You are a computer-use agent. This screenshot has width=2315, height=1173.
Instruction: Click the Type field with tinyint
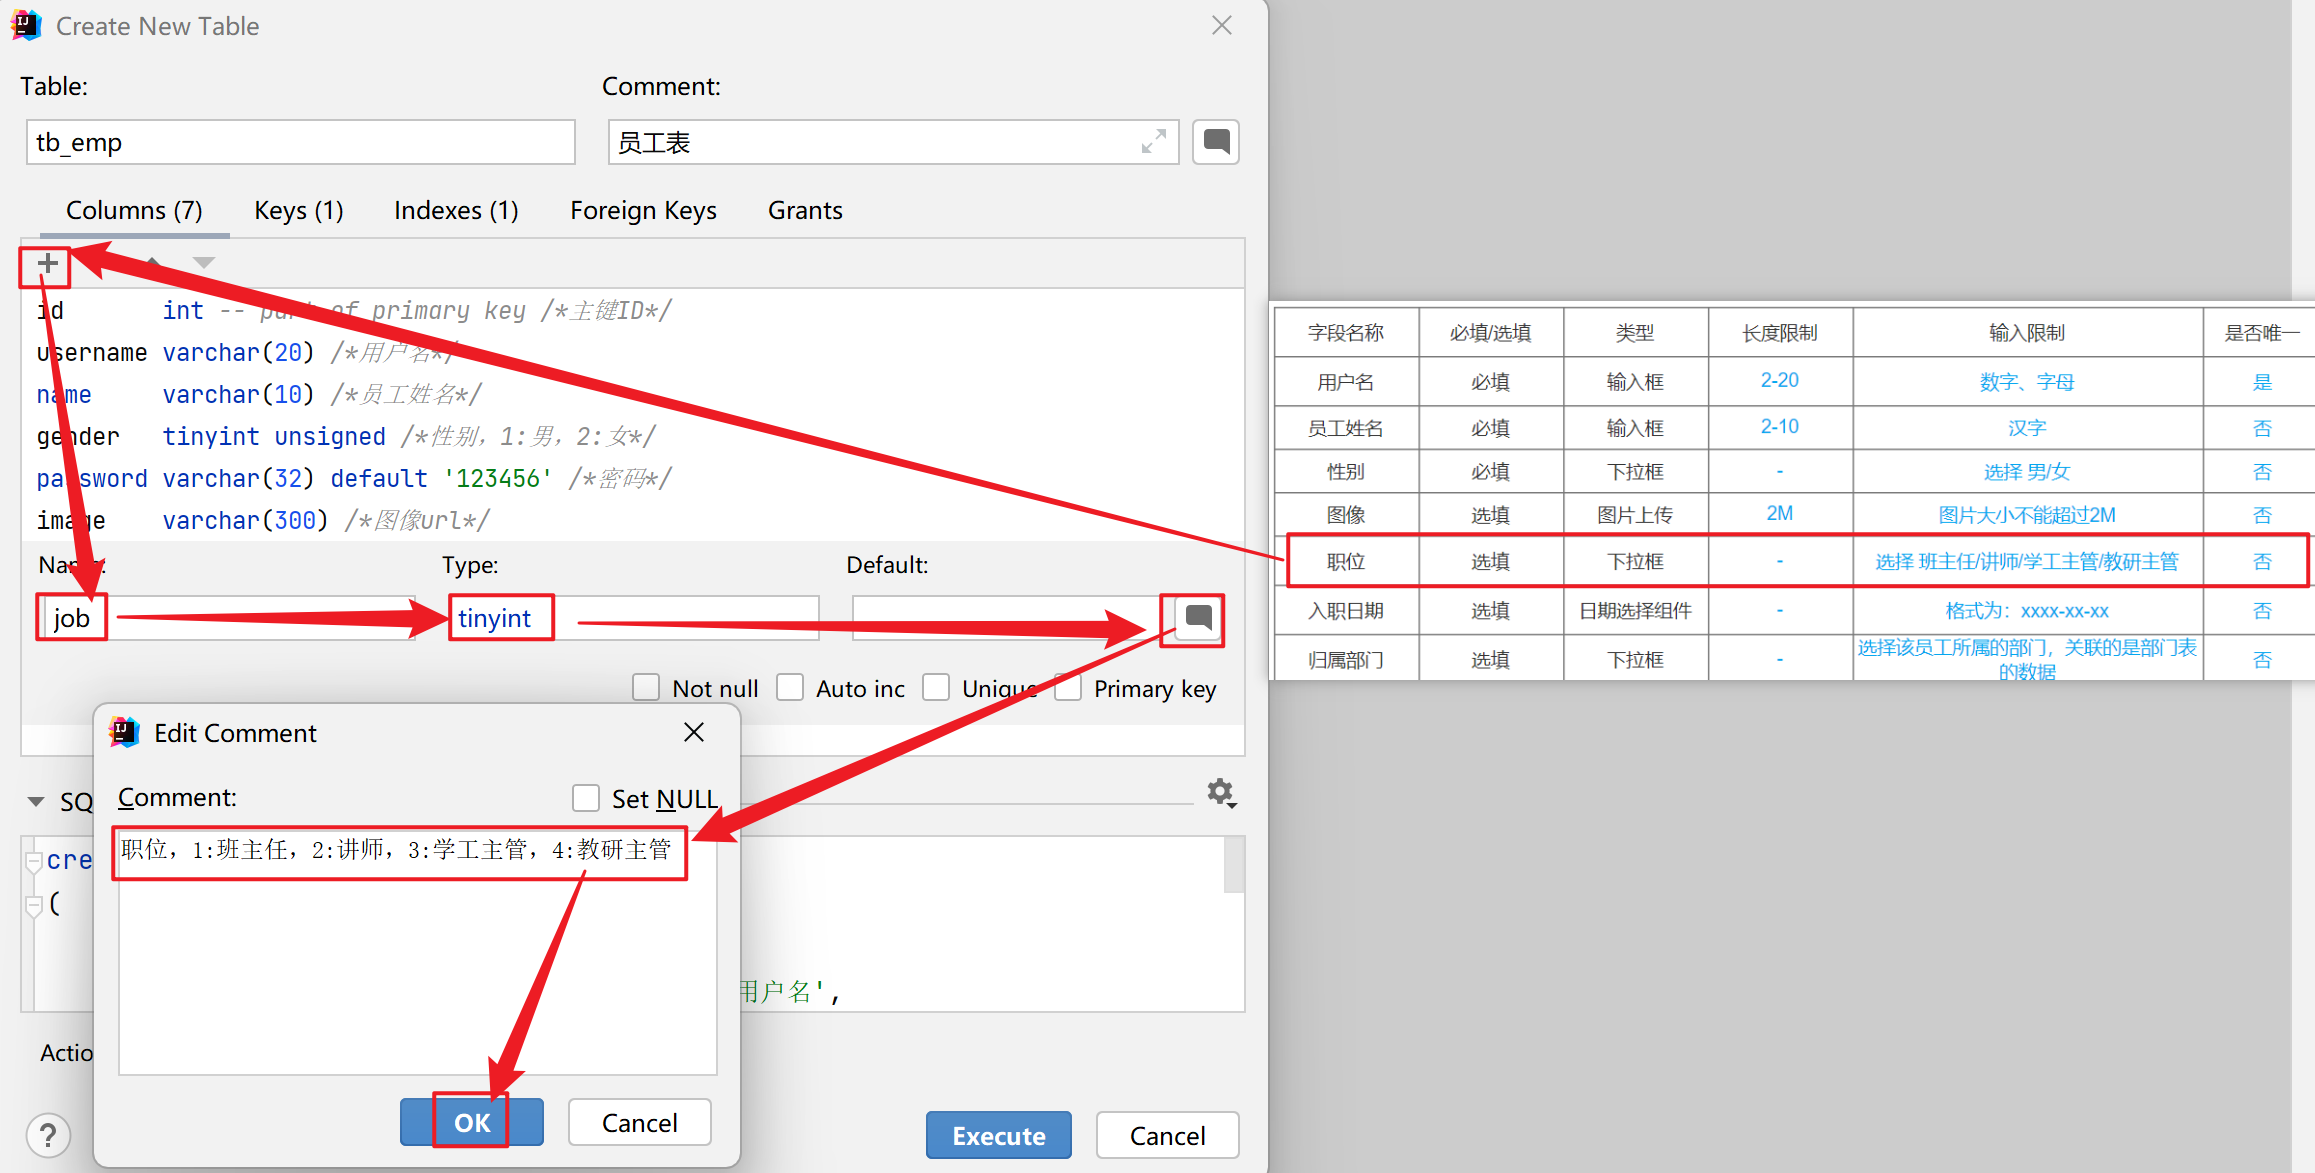point(635,618)
